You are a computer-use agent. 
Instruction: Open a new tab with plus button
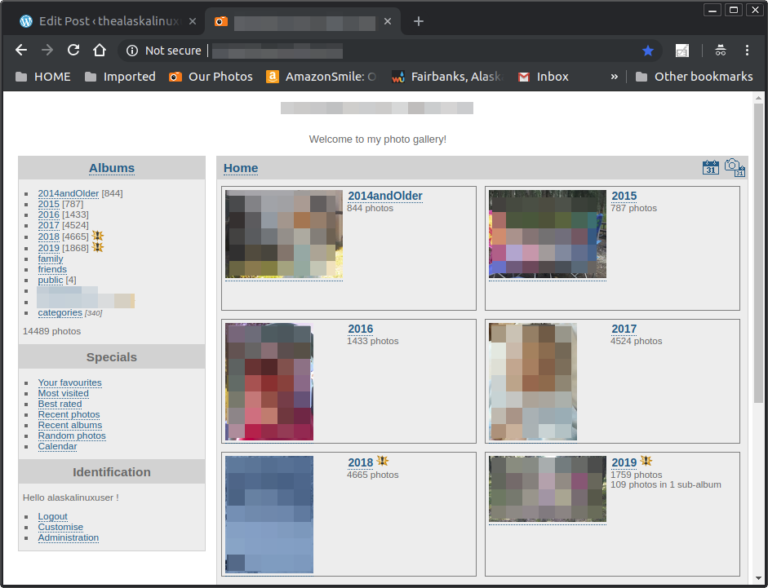tap(418, 21)
